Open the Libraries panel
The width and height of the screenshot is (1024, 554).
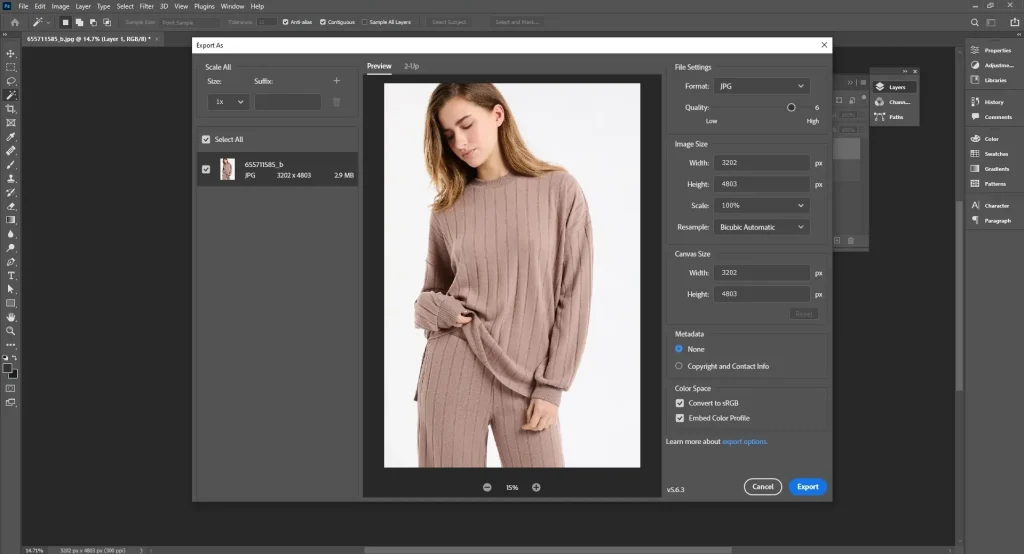(989, 80)
